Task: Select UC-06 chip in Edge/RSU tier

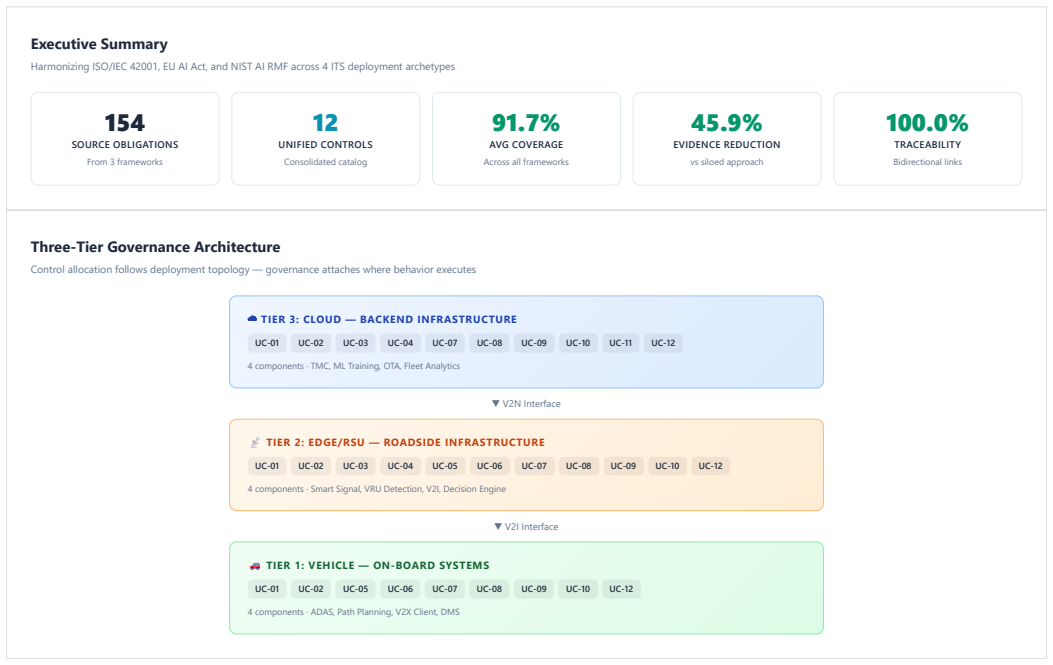Action: (x=490, y=466)
